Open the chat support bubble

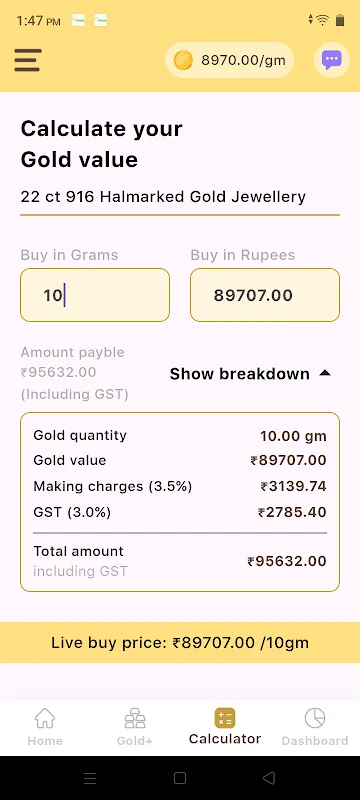point(331,60)
